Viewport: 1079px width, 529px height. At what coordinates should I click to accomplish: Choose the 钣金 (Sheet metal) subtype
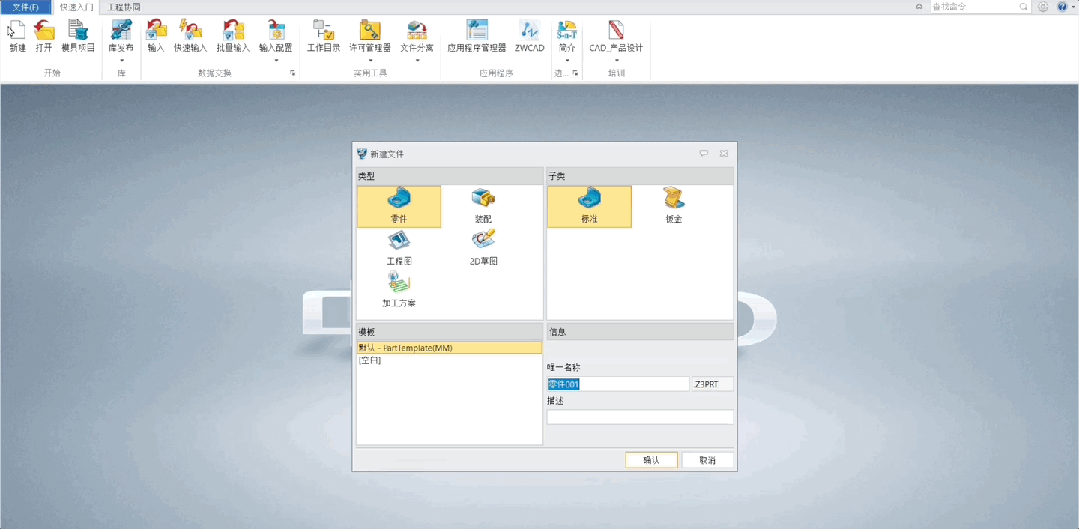coord(673,205)
